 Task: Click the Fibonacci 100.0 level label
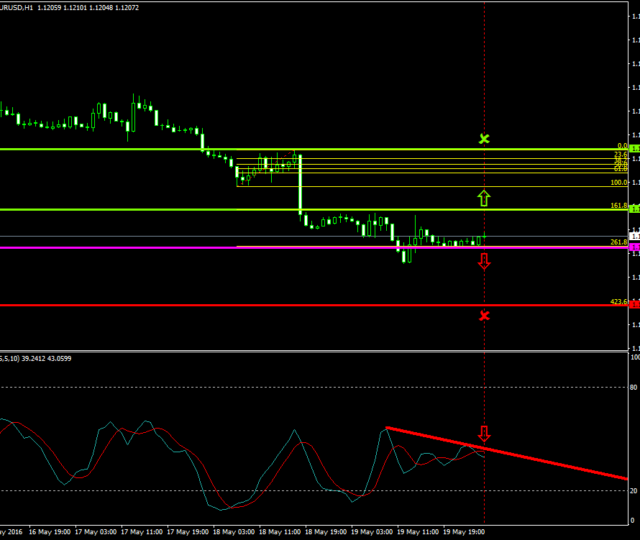(617, 183)
